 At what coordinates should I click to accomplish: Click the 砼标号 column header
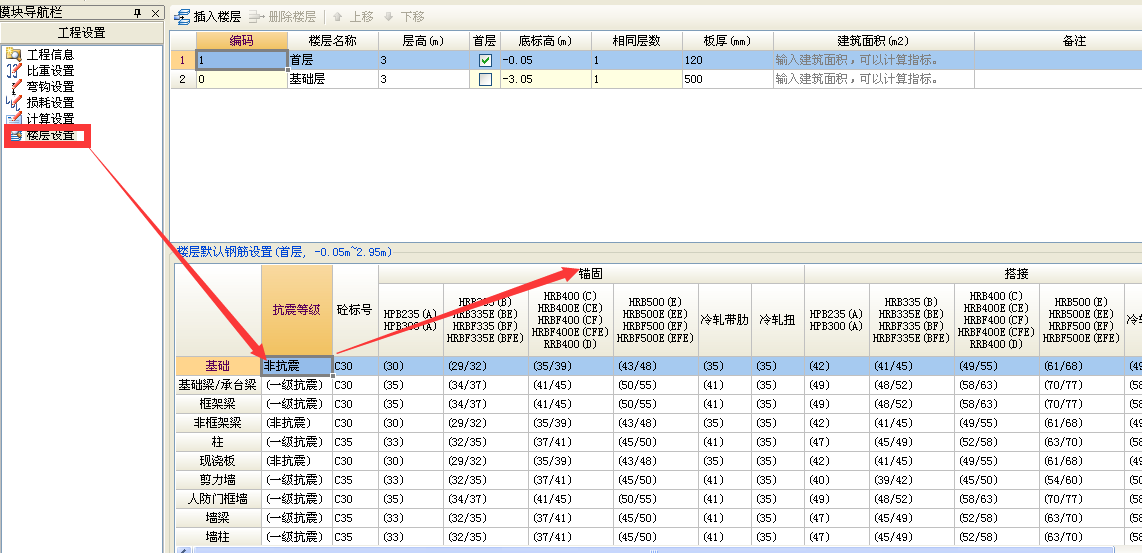355,310
